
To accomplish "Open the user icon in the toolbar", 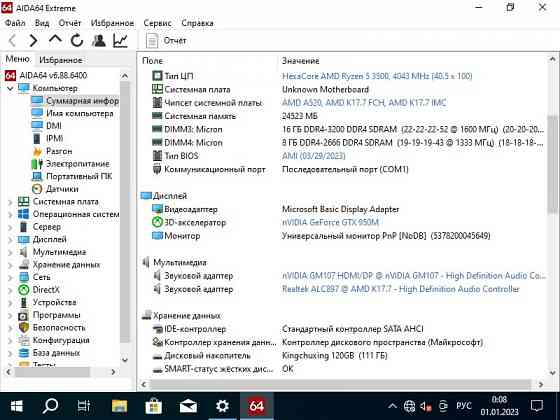I will 99,40.
